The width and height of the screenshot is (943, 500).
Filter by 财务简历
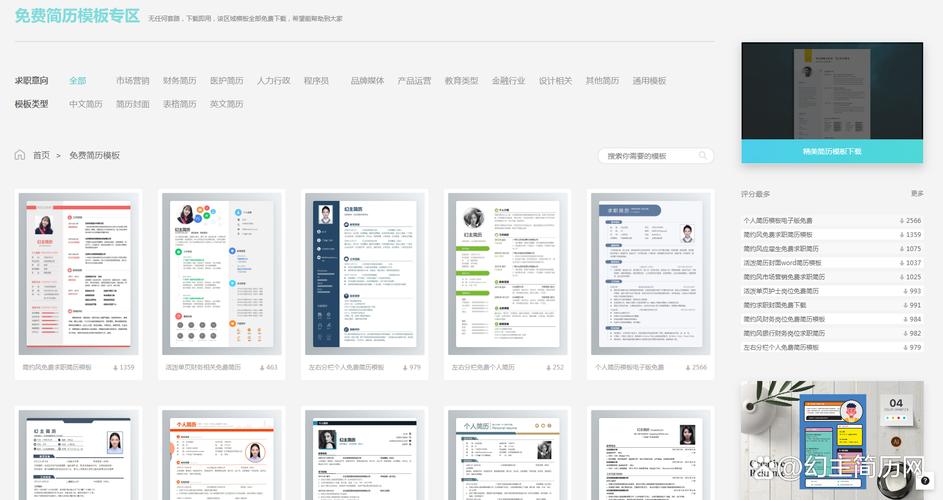(179, 81)
